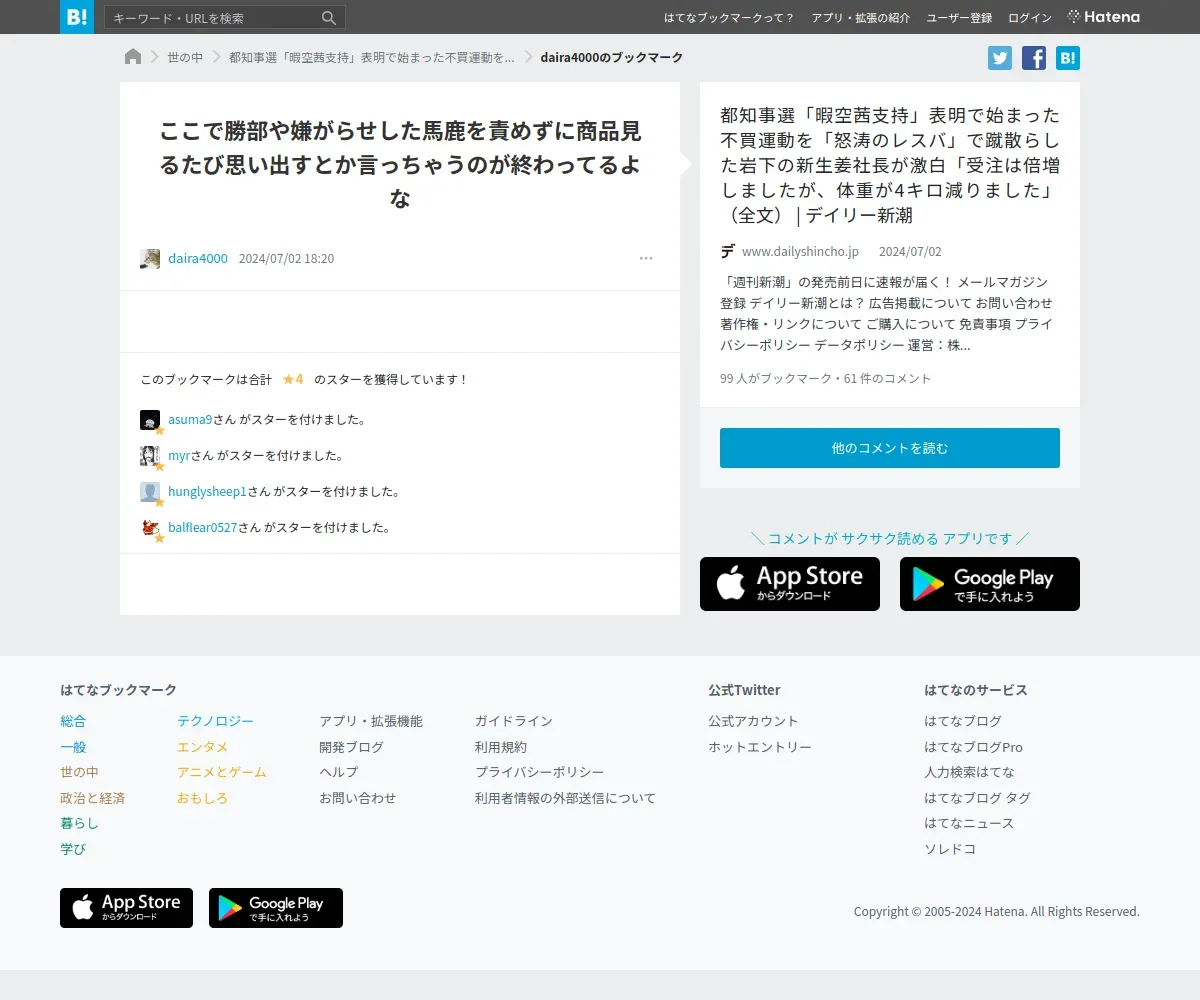Open the はてなニュース service link

[x=969, y=823]
